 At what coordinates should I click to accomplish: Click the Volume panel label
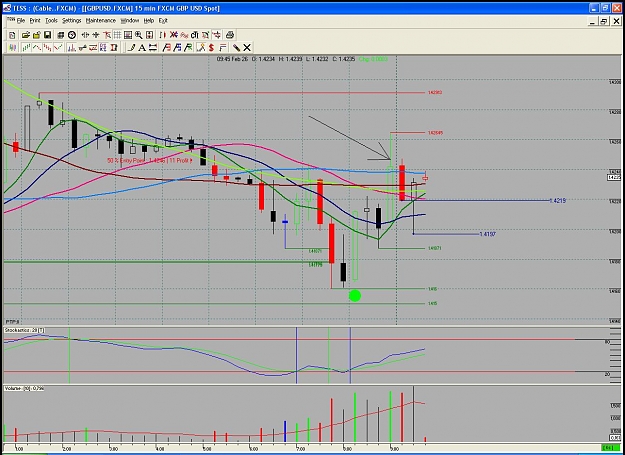pyautogui.click(x=24, y=388)
